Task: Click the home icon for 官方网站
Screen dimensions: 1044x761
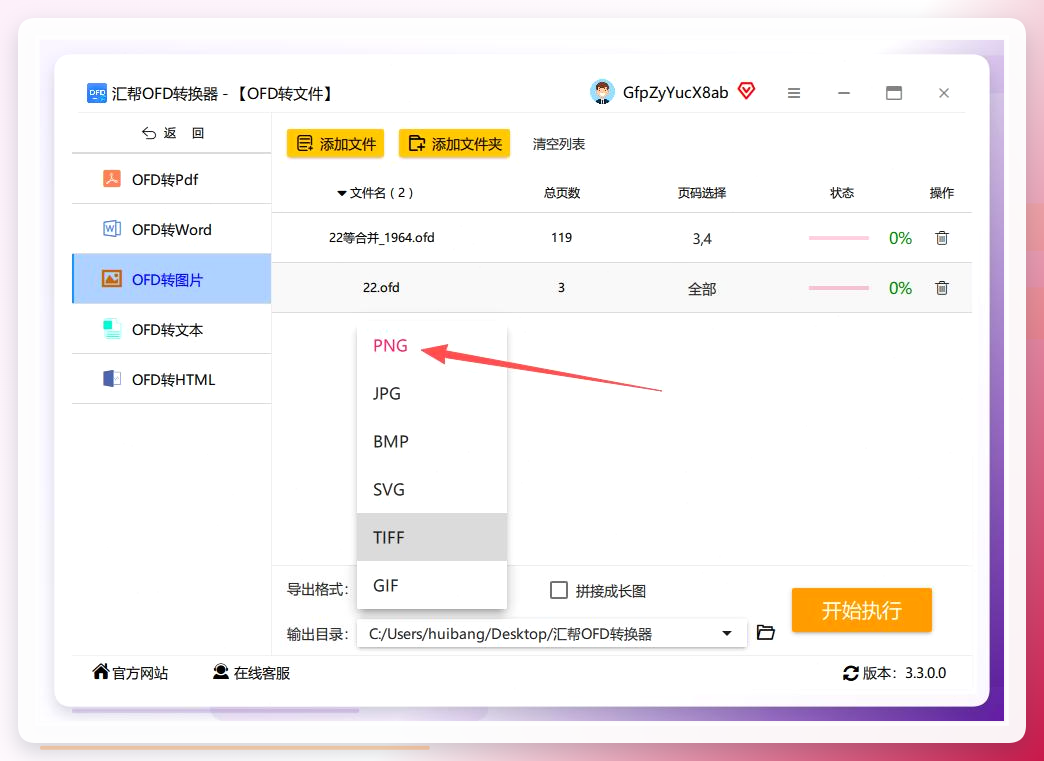Action: pyautogui.click(x=101, y=671)
